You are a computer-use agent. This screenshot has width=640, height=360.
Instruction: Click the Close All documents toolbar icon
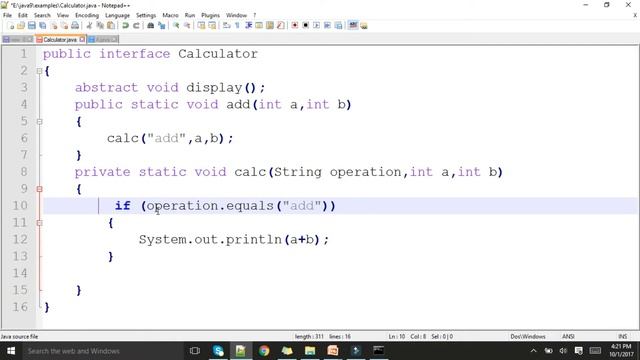coord(64,26)
